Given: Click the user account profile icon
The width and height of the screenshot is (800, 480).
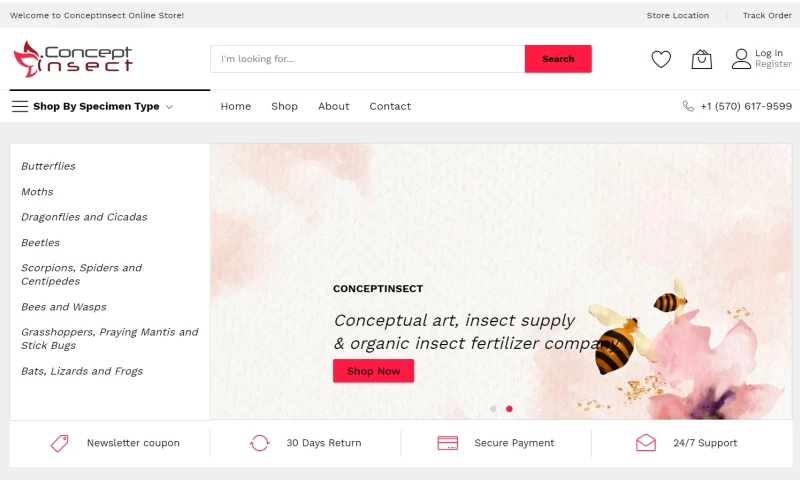Looking at the screenshot, I should pyautogui.click(x=741, y=59).
